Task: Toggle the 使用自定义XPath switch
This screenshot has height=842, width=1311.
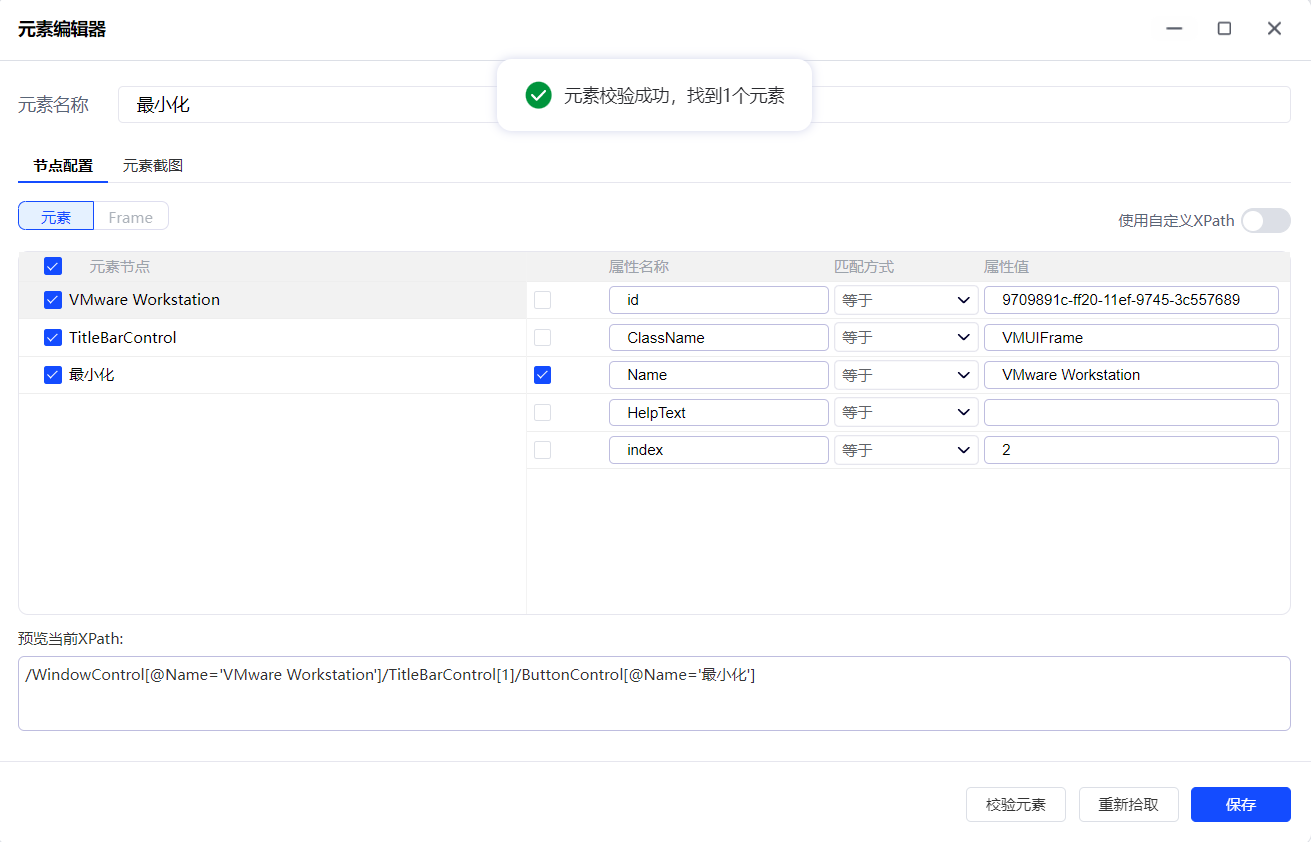Action: pos(1265,220)
